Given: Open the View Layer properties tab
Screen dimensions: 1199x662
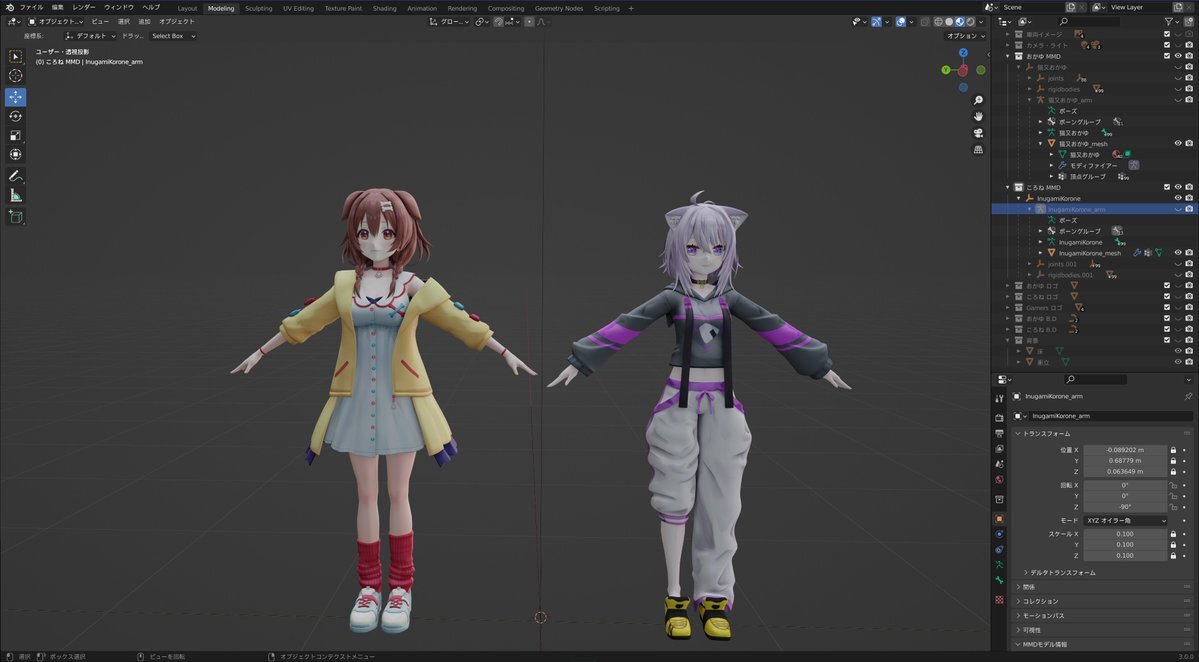Looking at the screenshot, I should [999, 449].
